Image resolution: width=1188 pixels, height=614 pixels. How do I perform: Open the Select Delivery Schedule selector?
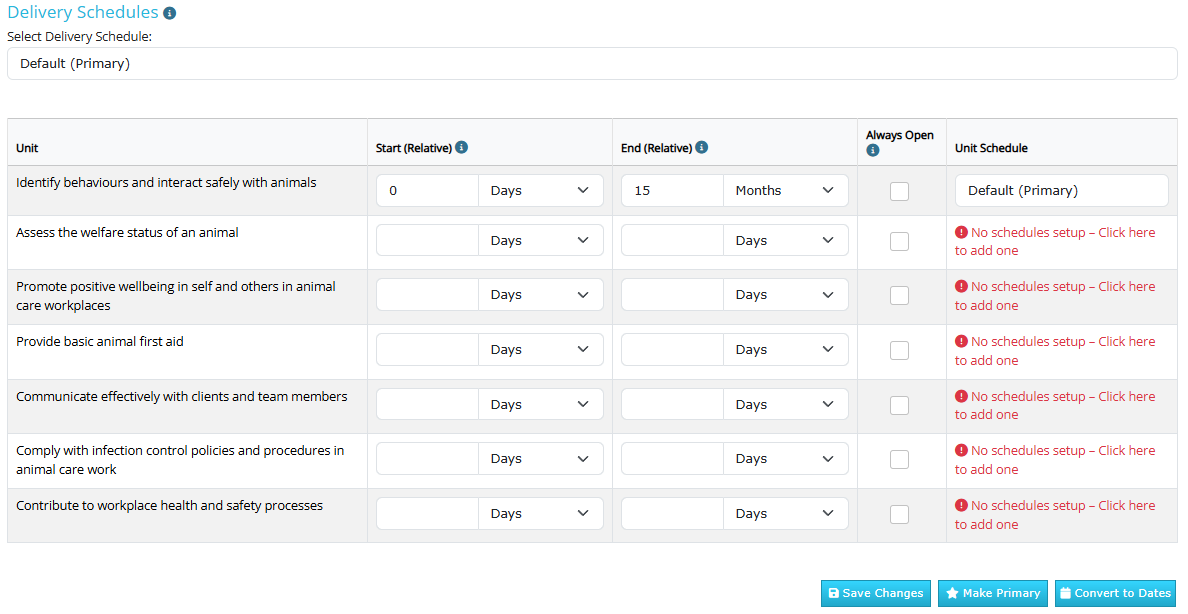592,63
